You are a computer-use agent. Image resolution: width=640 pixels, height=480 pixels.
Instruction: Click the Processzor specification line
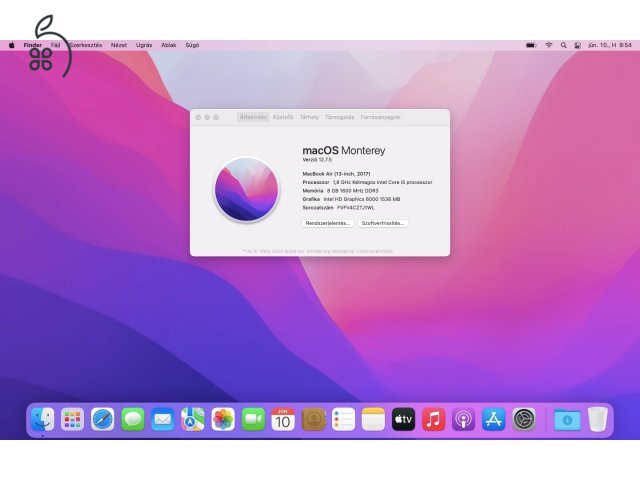[367, 182]
